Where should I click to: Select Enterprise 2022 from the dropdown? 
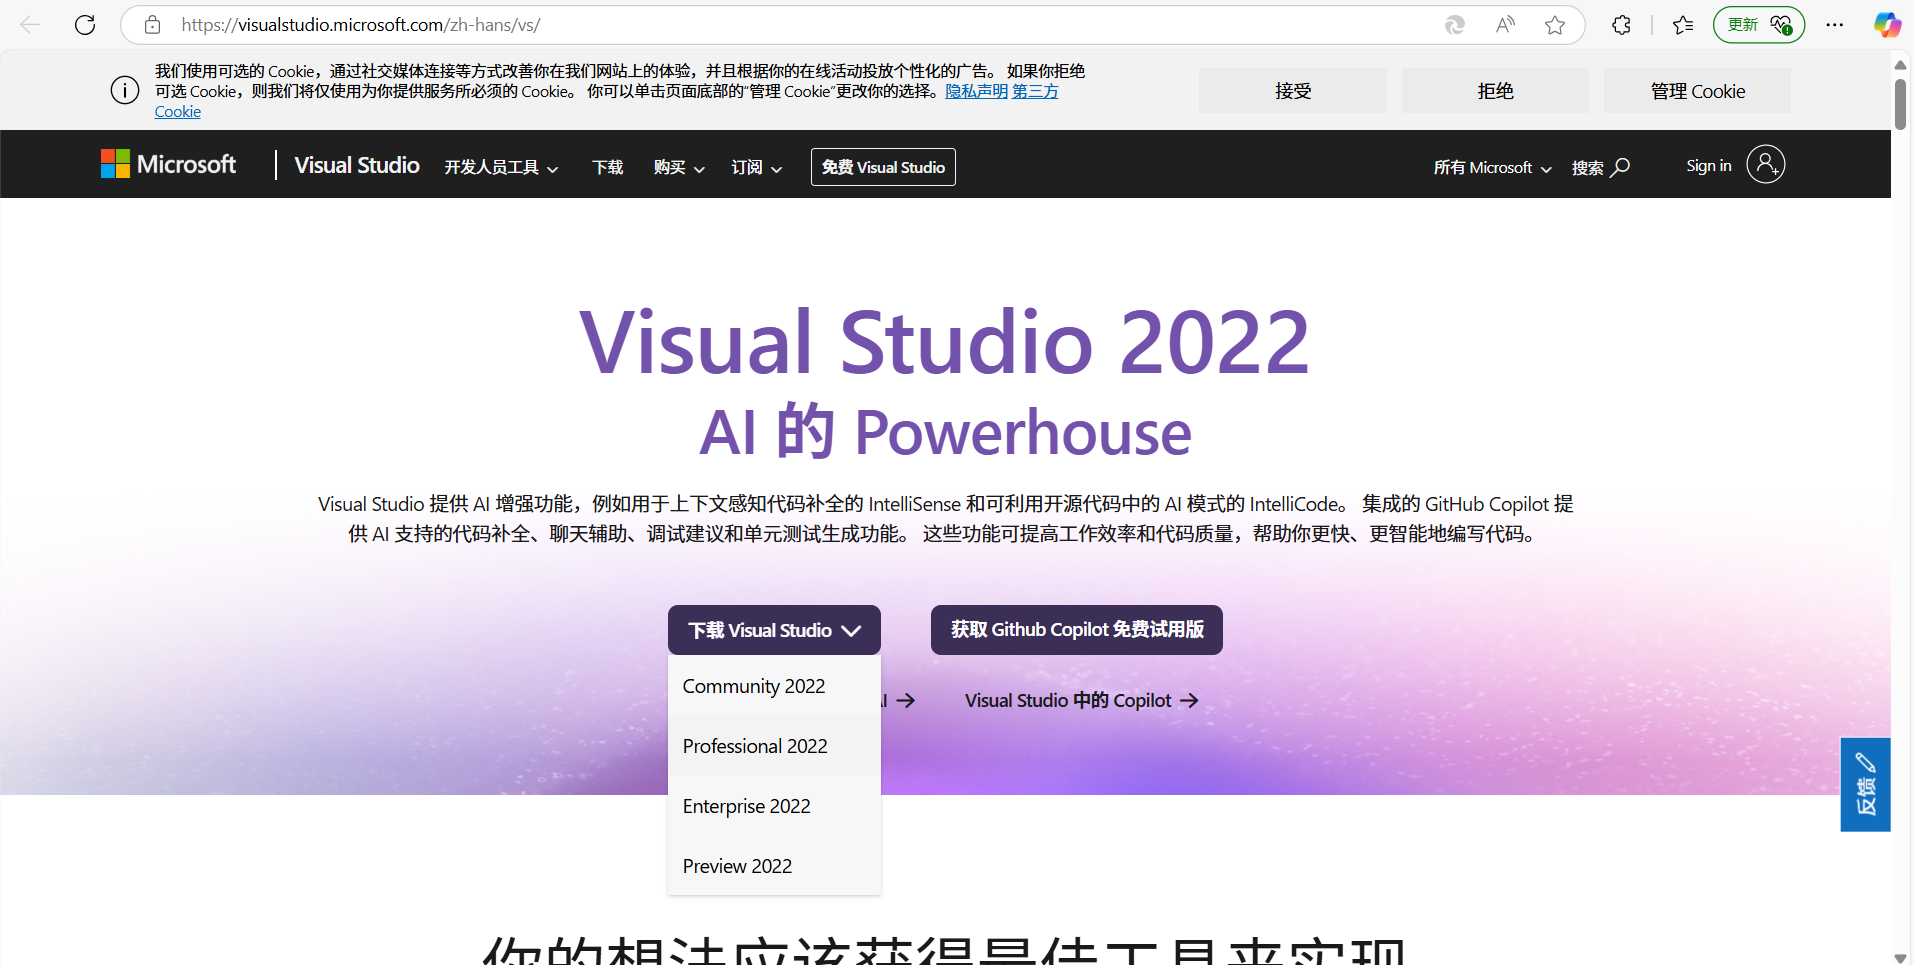[774, 806]
